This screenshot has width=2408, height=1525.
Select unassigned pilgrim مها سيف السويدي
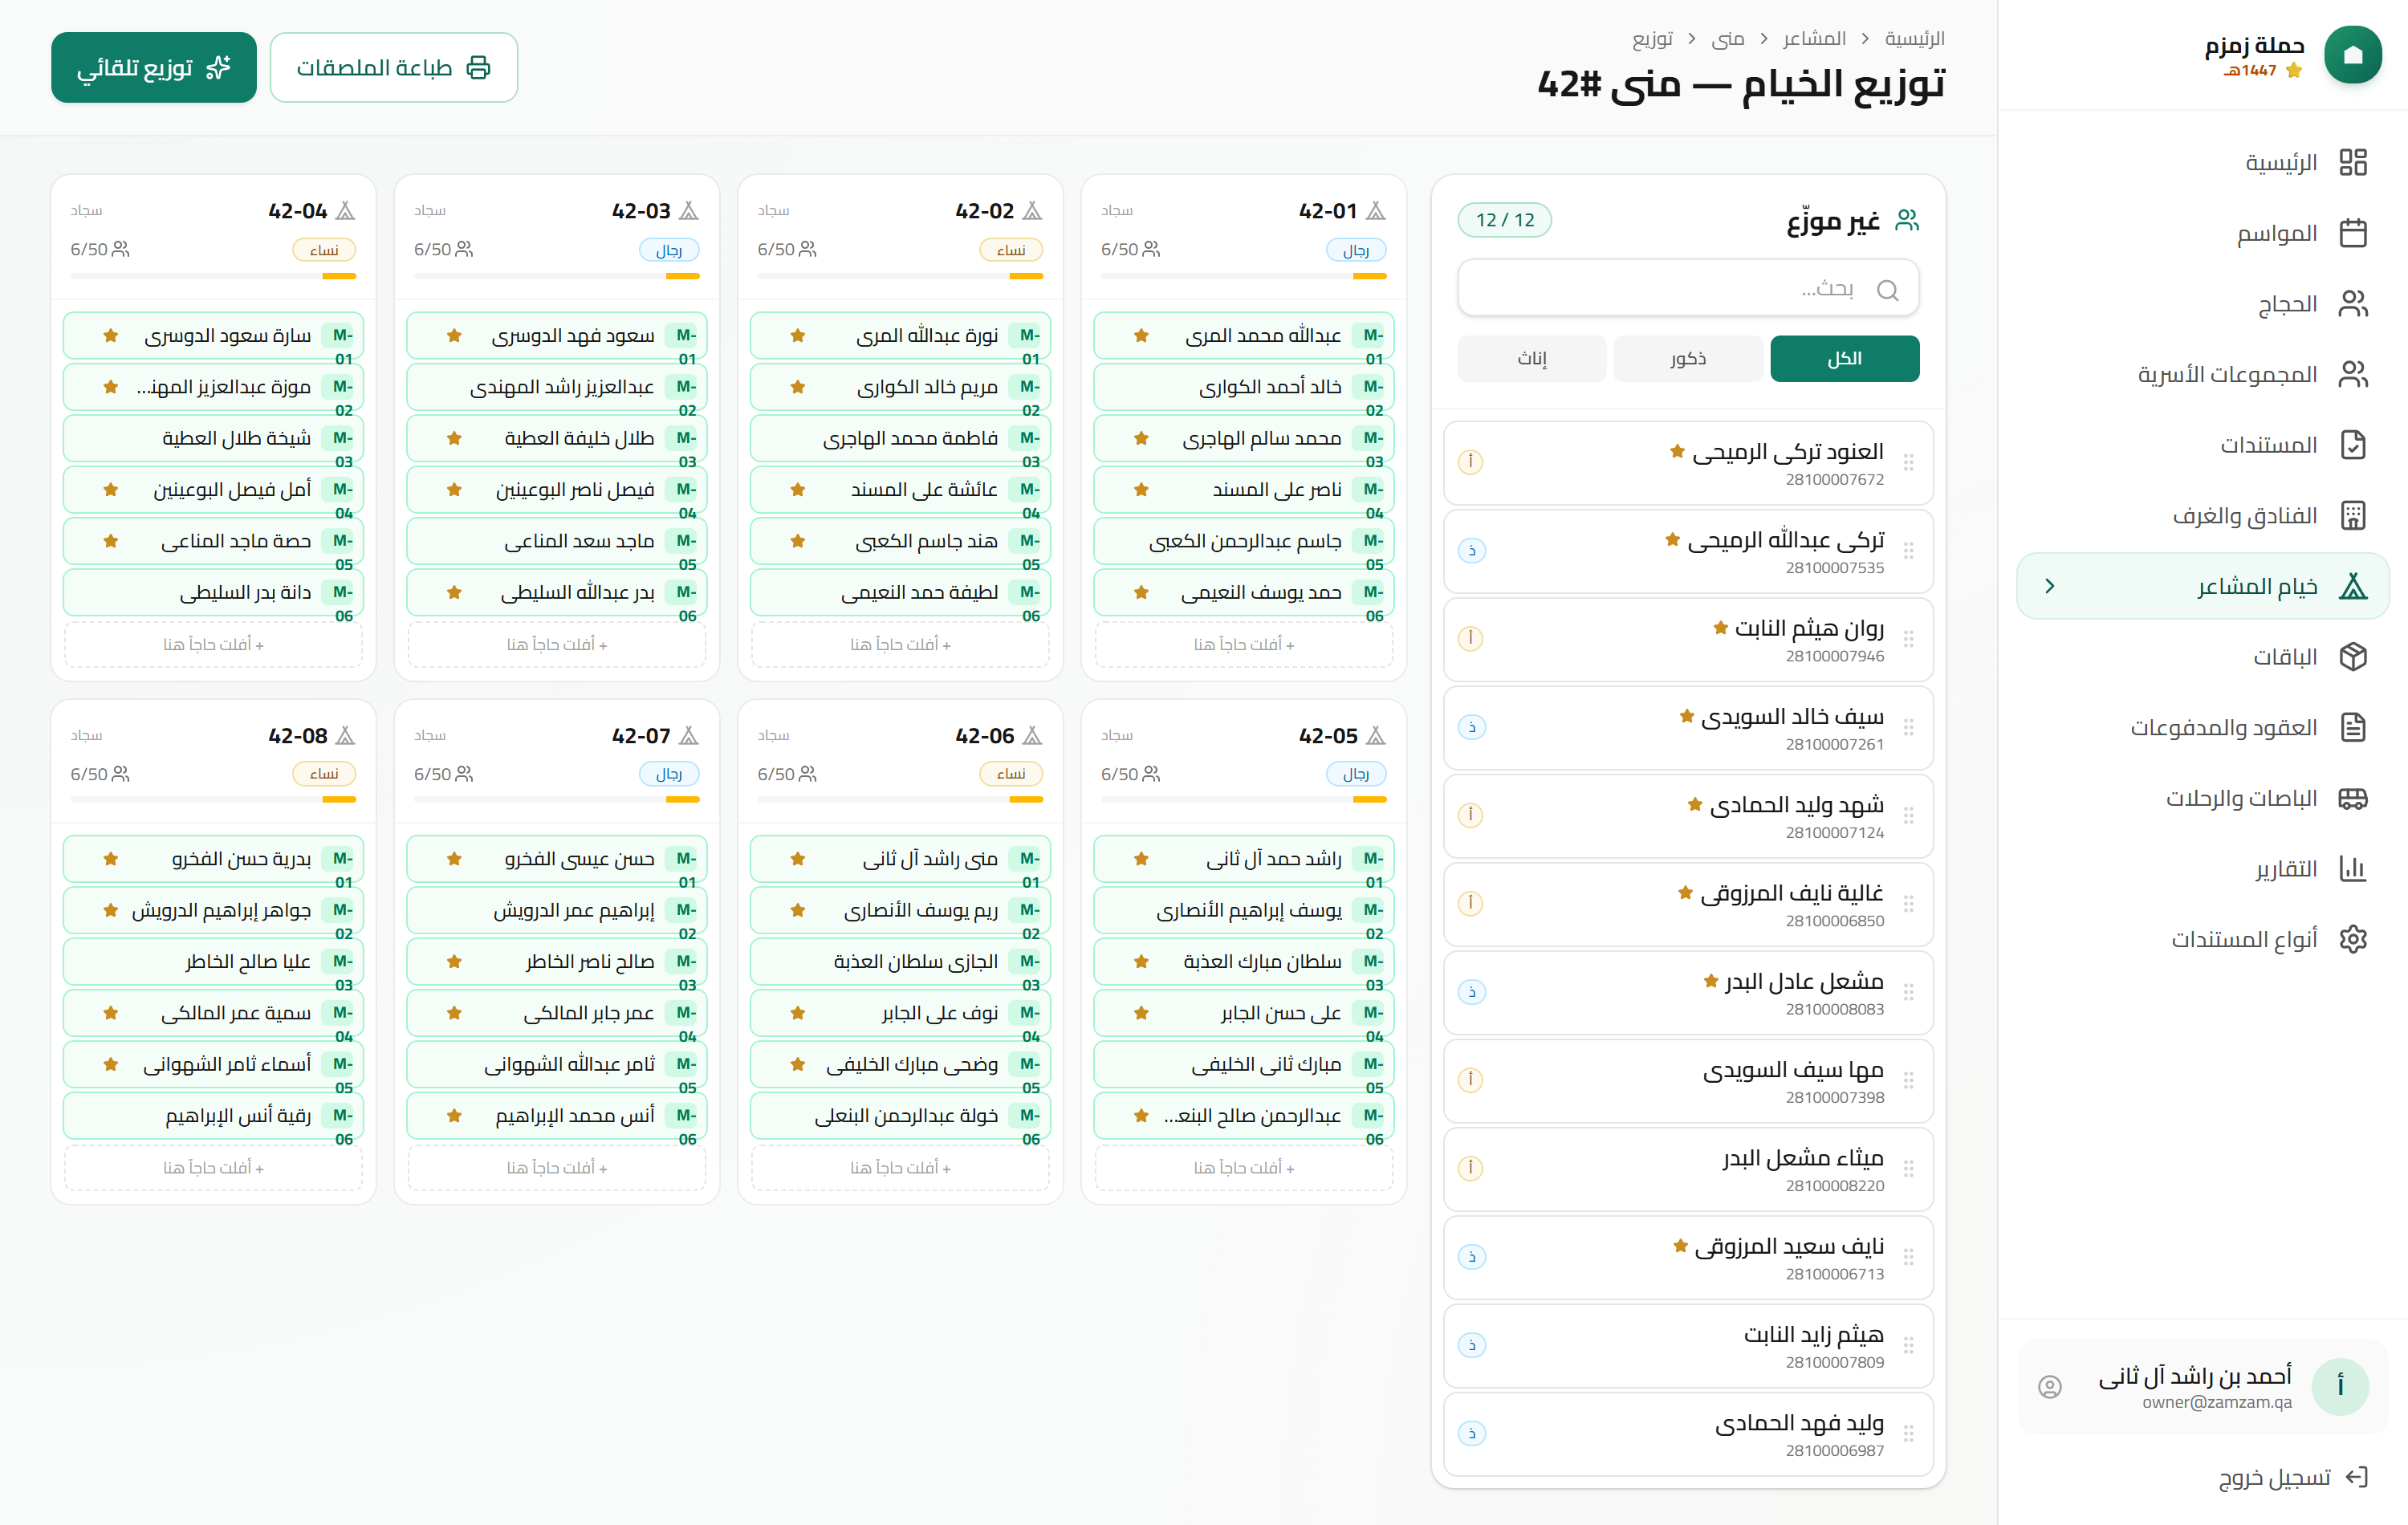(x=1688, y=1081)
